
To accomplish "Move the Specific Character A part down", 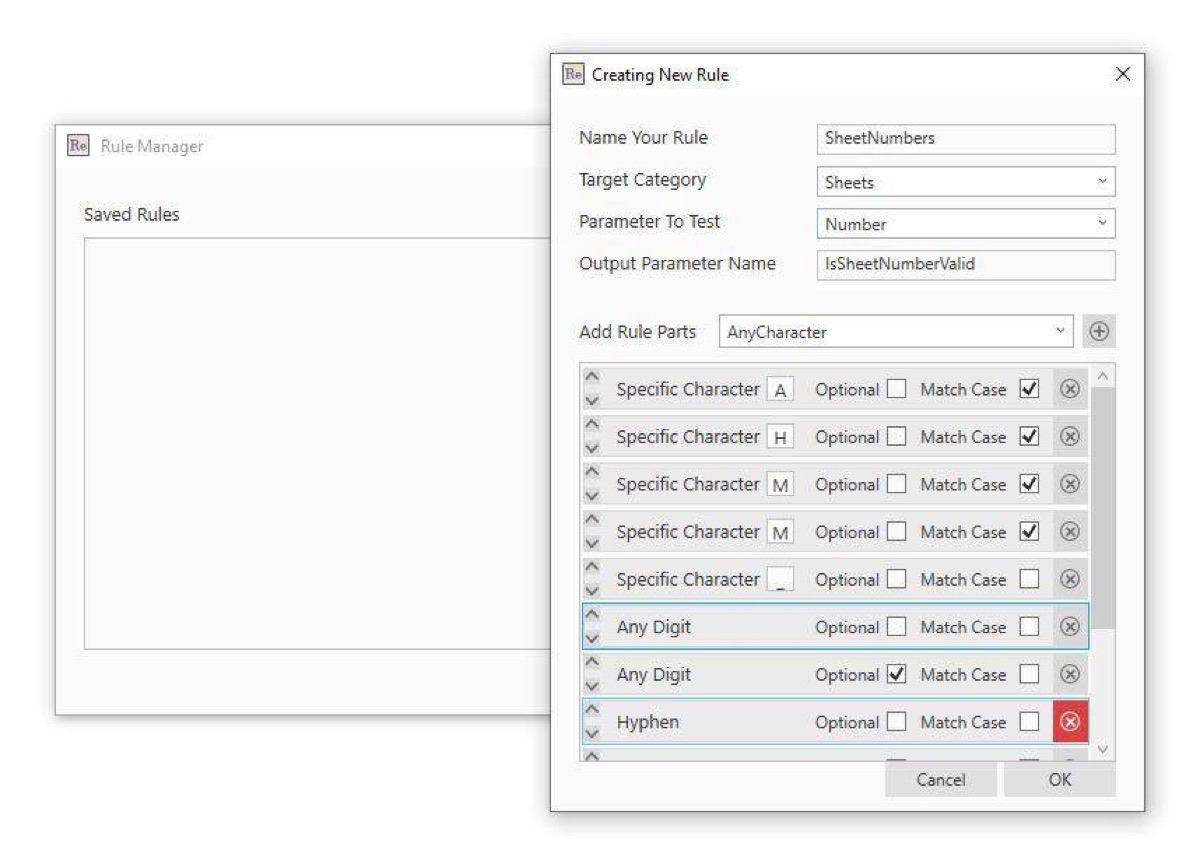I will pos(591,401).
